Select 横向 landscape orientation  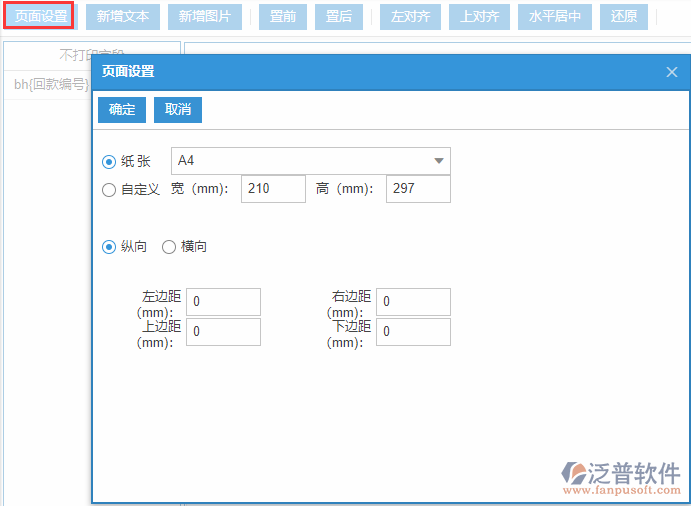(169, 247)
